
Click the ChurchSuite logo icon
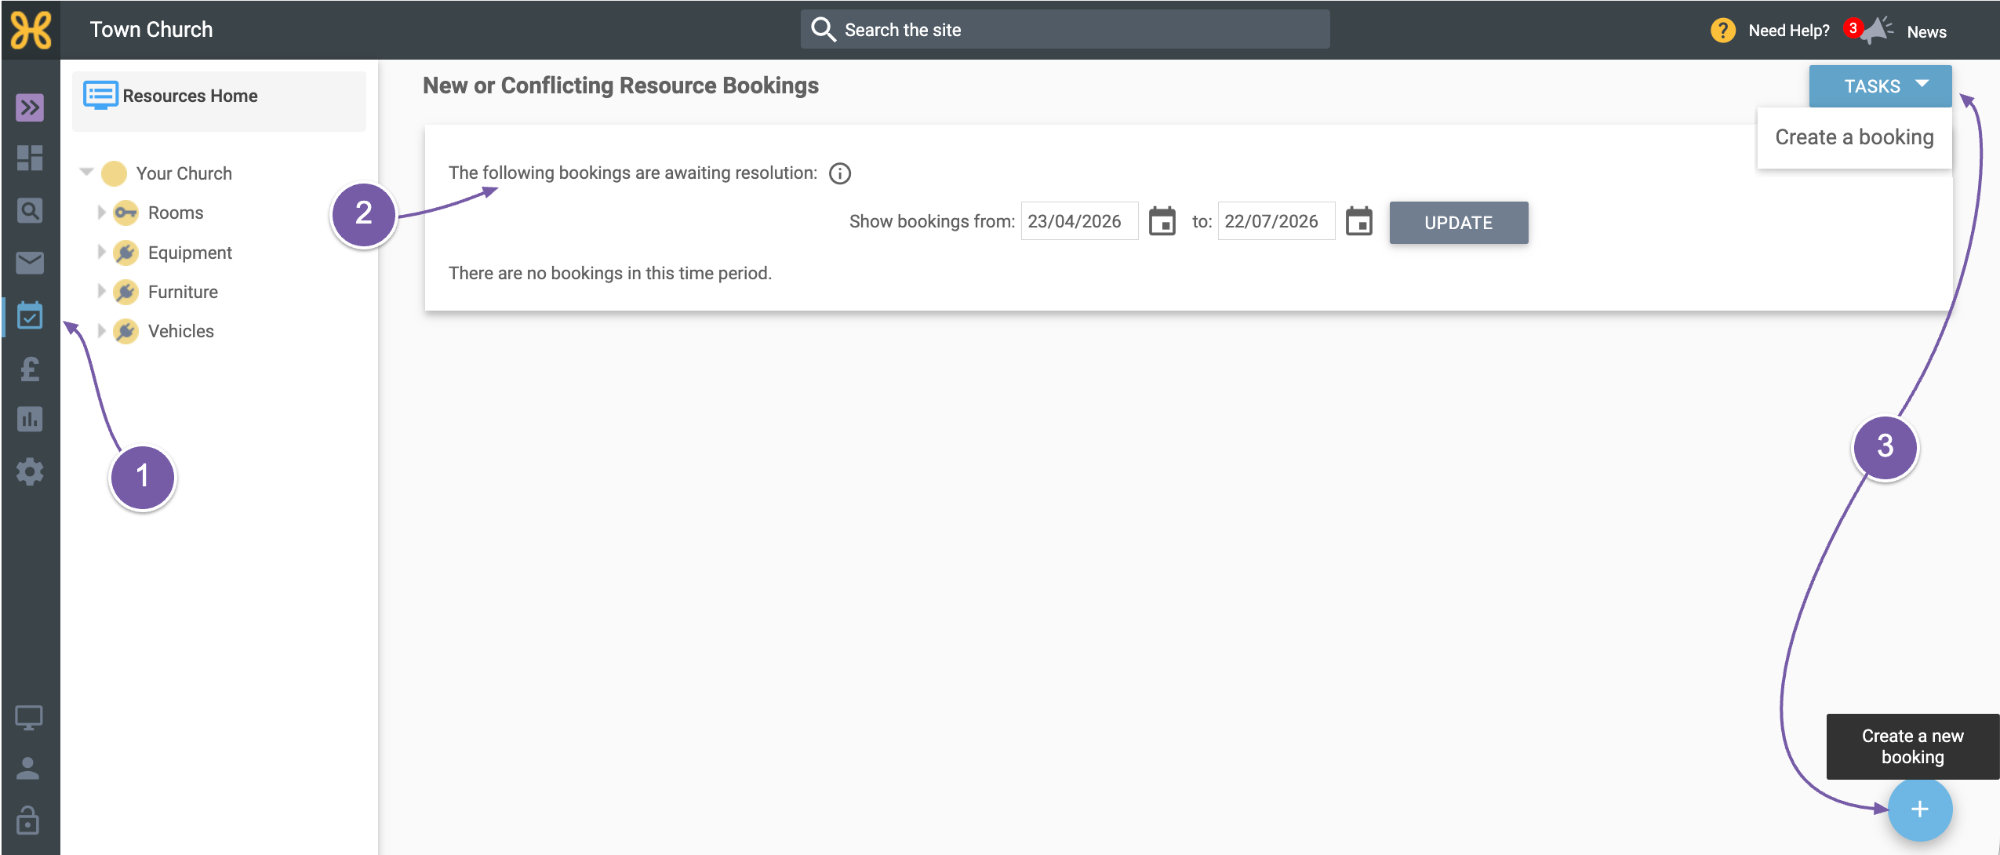30,29
